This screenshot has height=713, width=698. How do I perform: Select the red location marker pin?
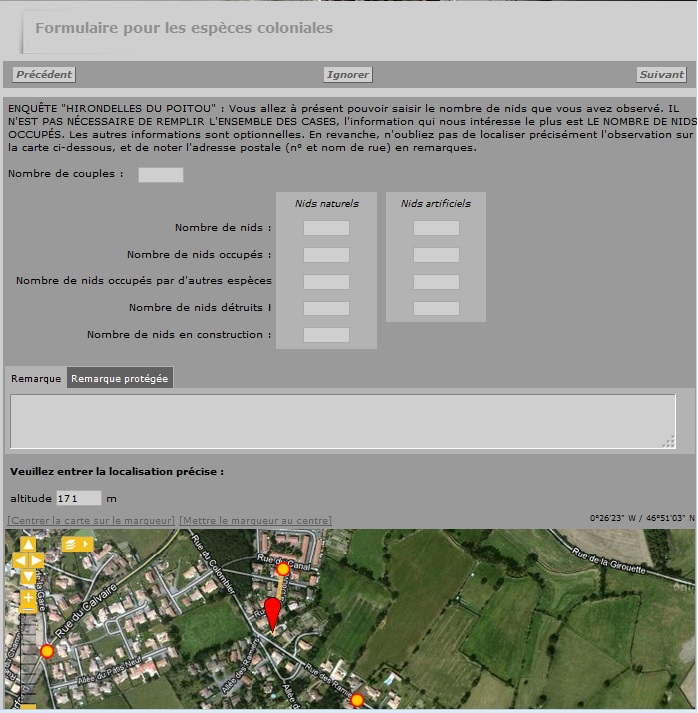point(272,615)
